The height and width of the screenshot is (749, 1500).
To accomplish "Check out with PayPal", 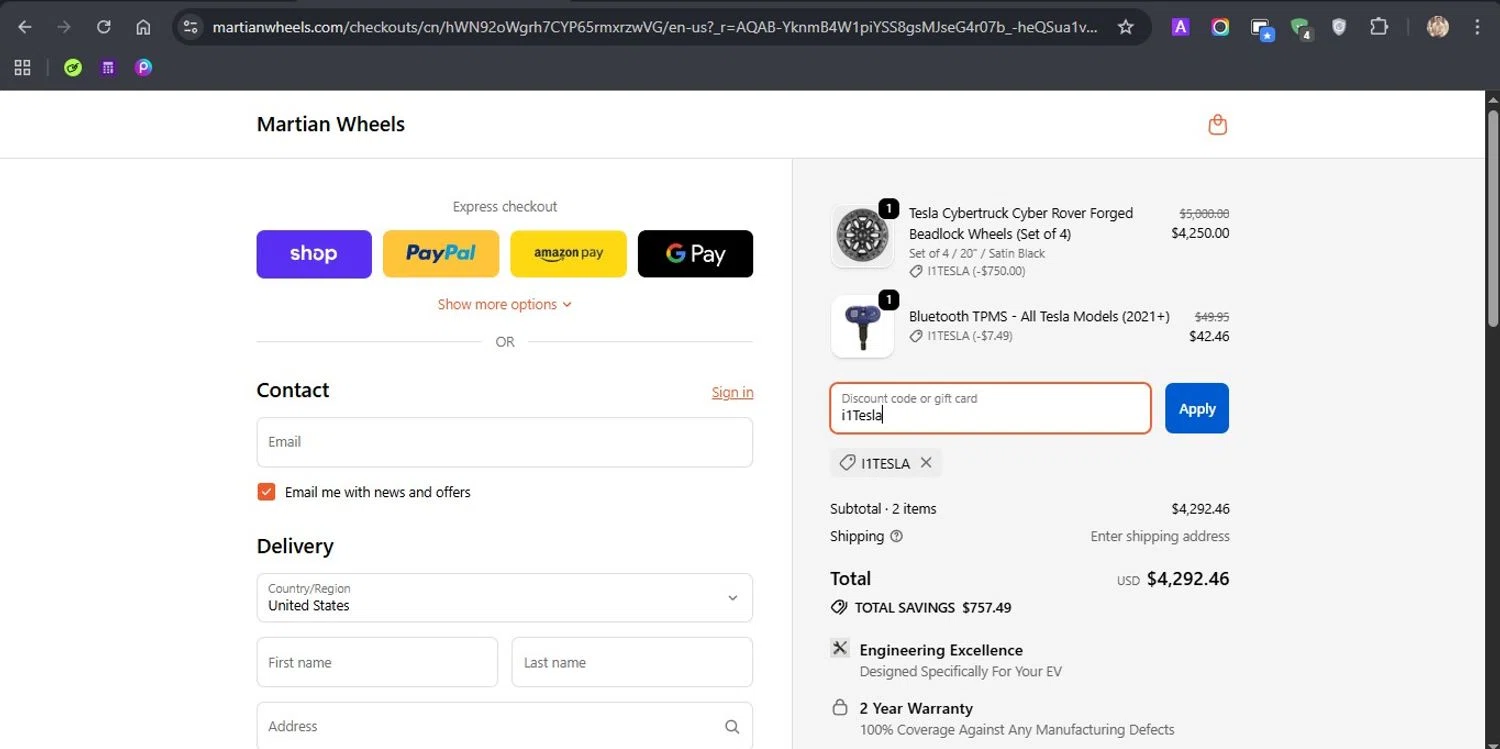I will coord(441,254).
